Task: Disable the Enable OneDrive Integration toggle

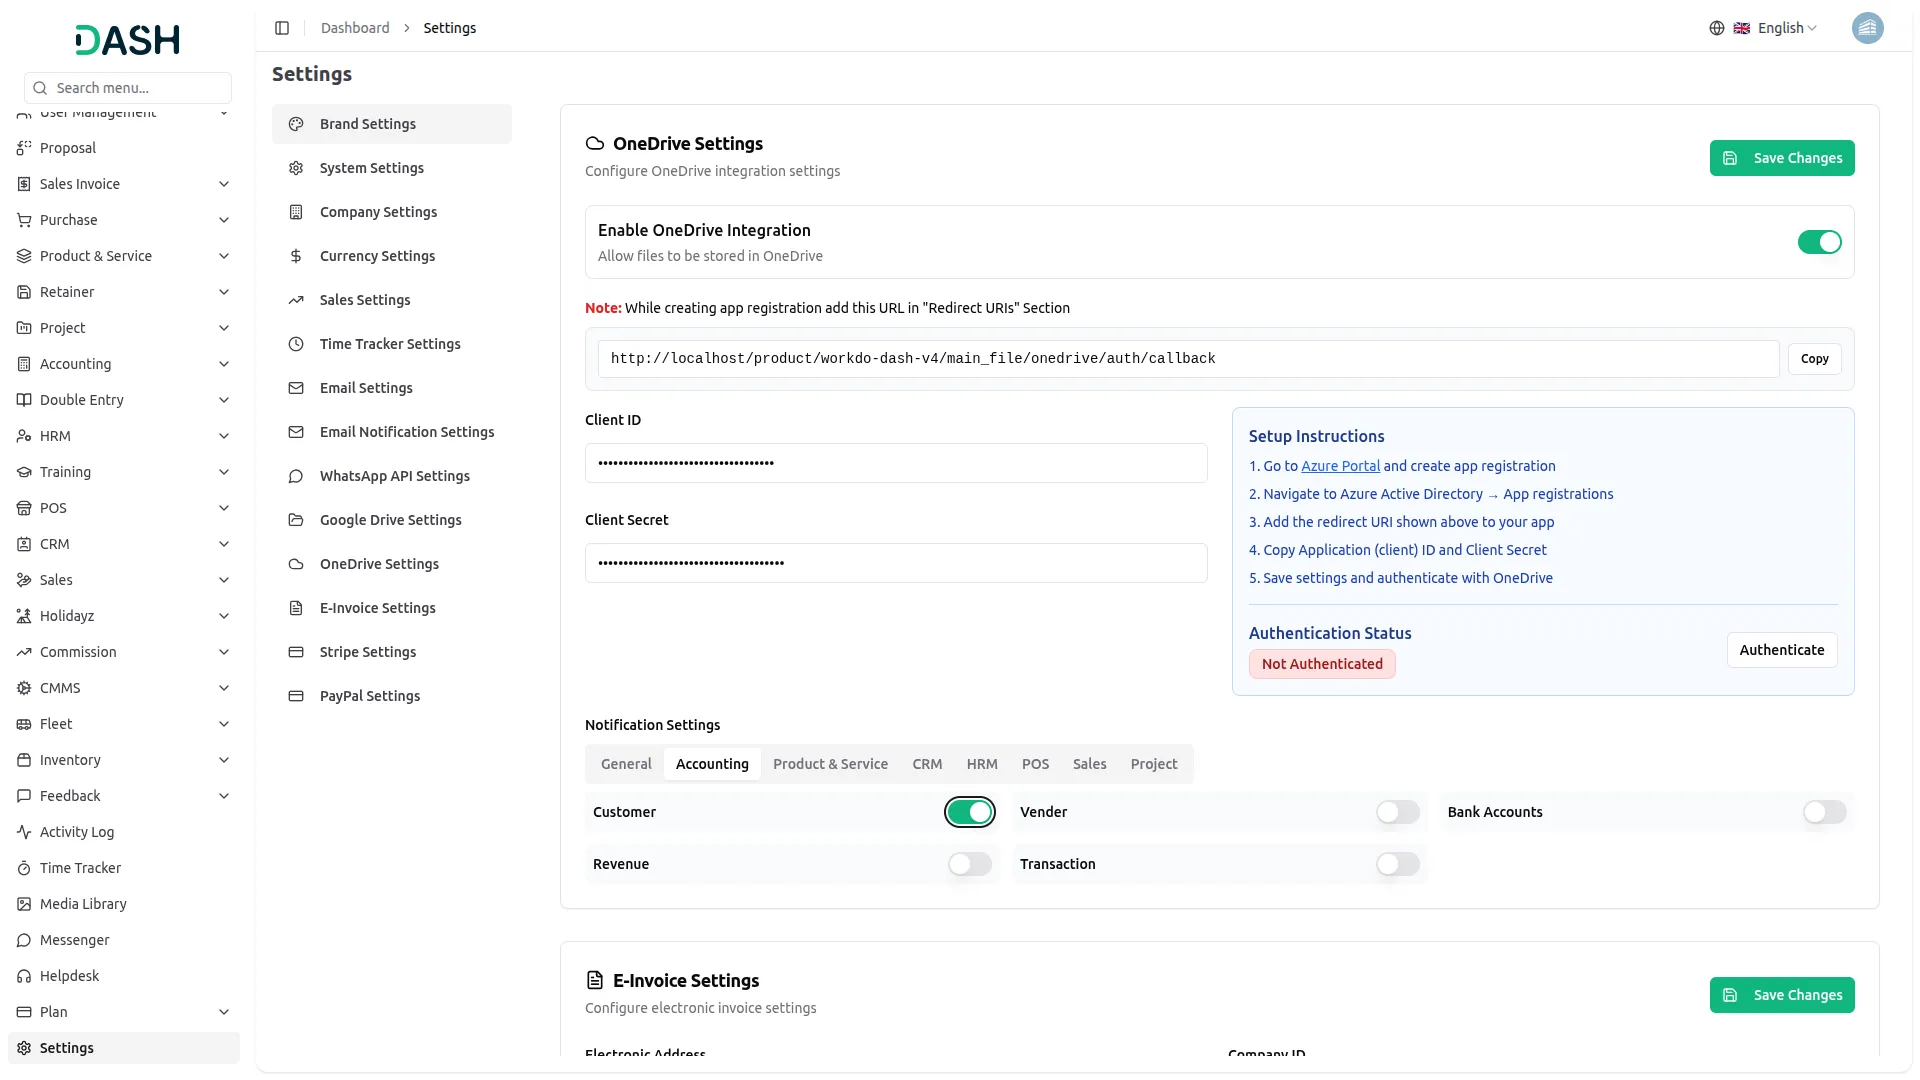Action: pos(1819,242)
